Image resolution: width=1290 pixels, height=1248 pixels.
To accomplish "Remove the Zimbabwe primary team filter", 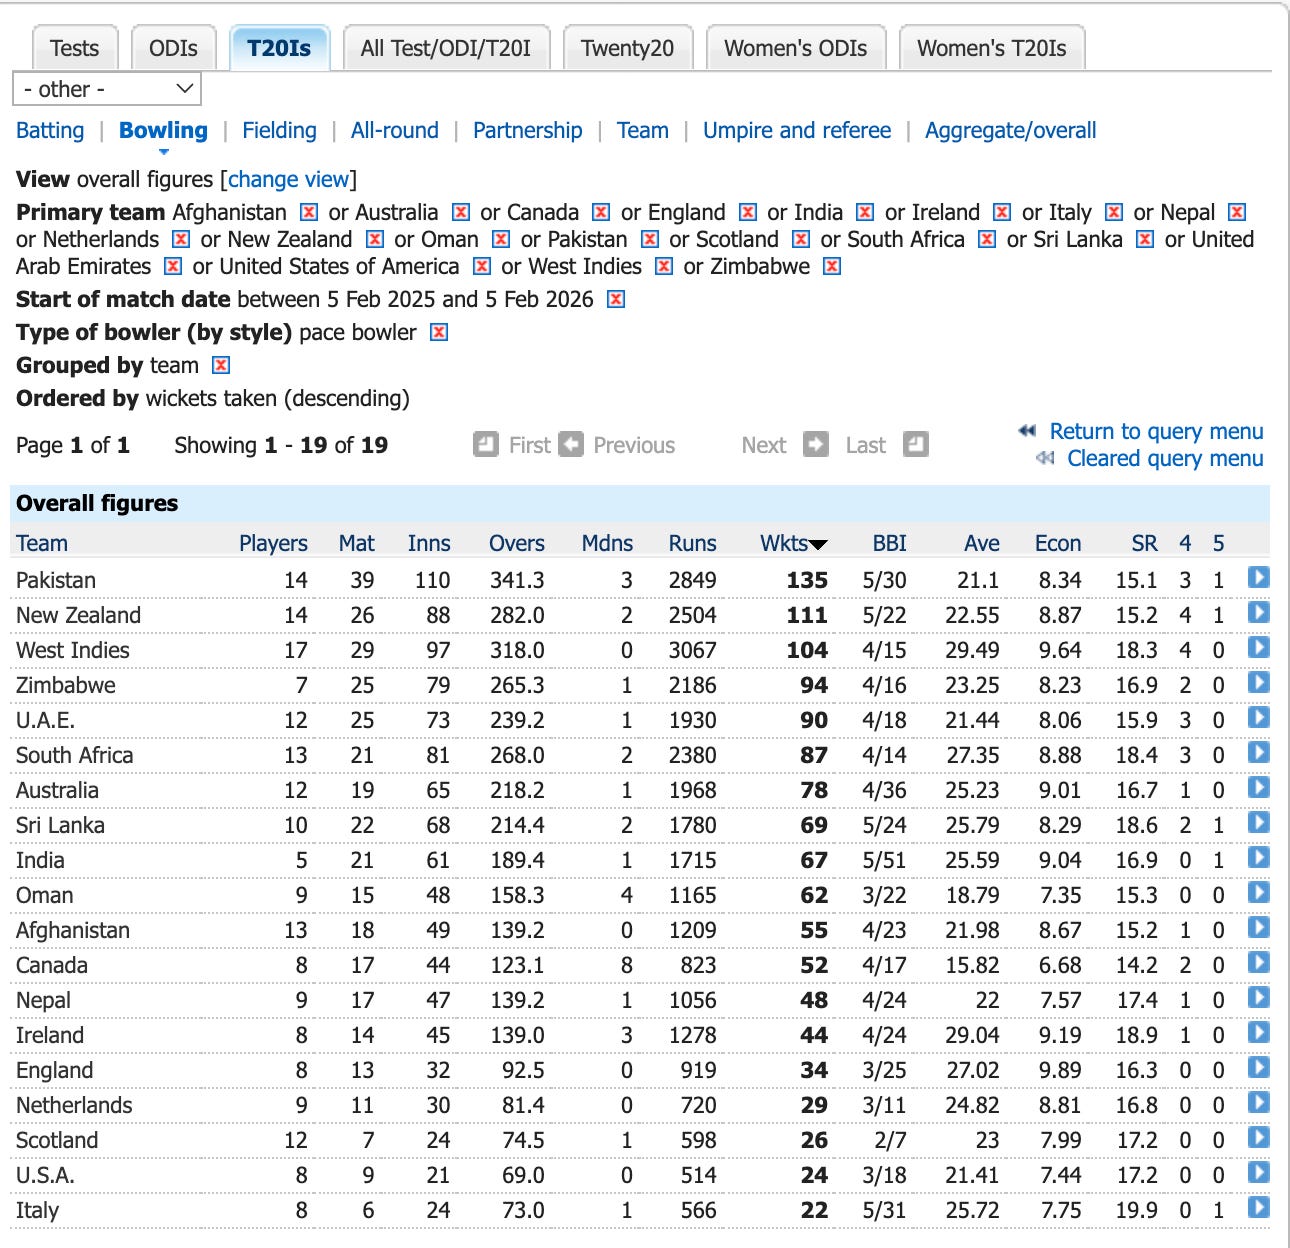I will (832, 266).
